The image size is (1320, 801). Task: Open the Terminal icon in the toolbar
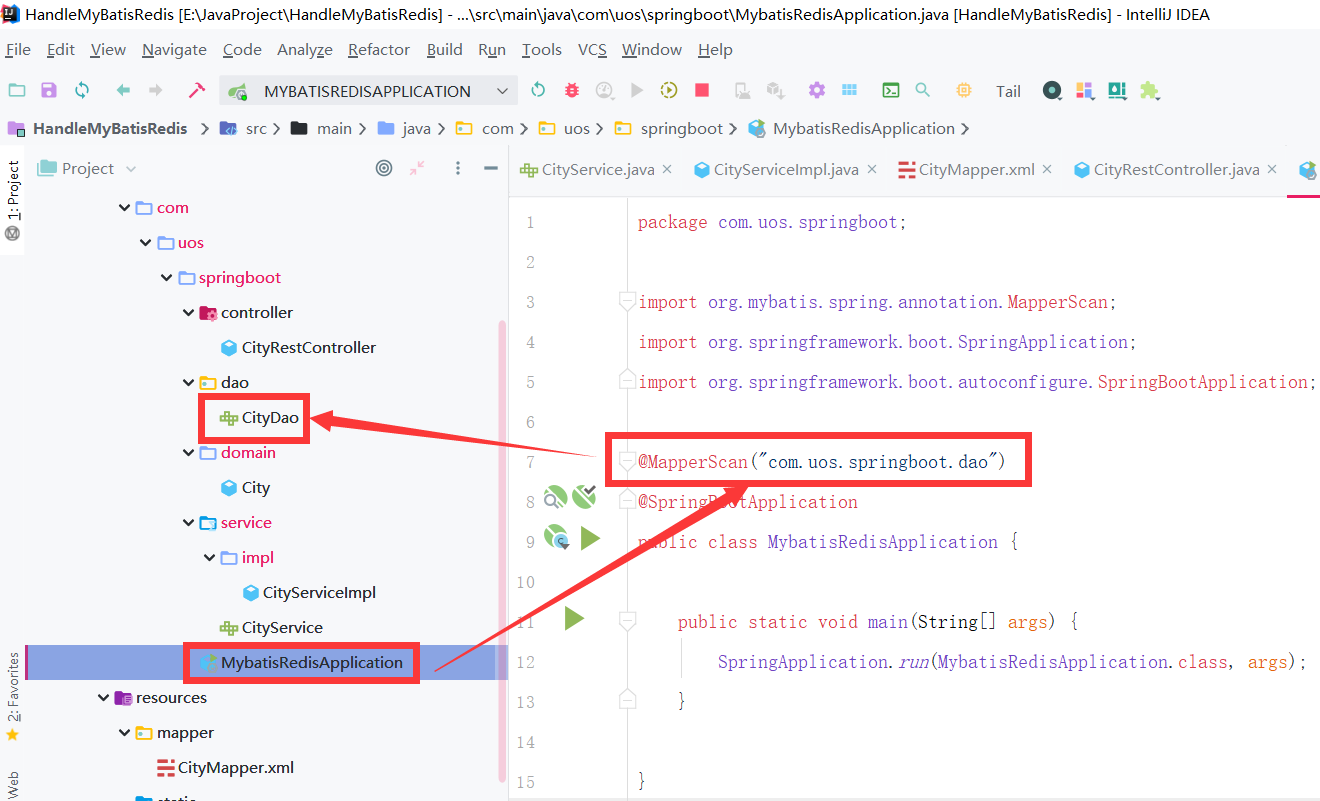pyautogui.click(x=890, y=90)
